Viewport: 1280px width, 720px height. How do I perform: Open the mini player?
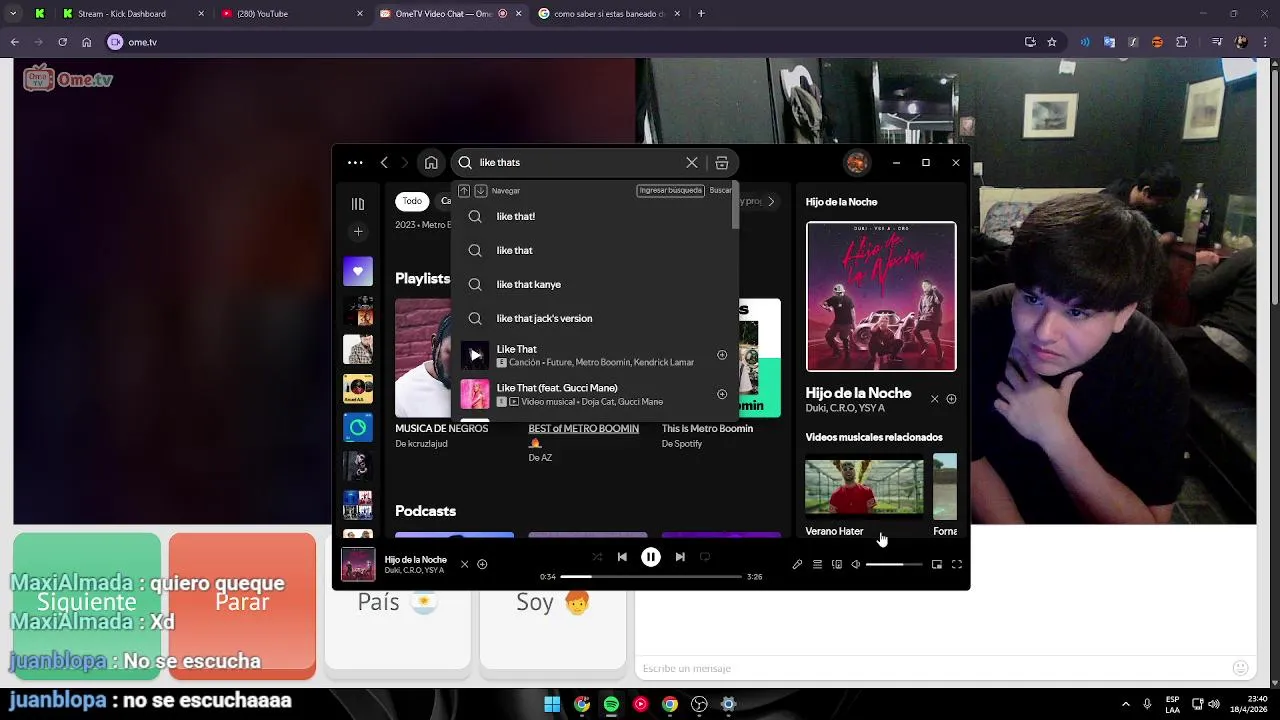coord(937,565)
